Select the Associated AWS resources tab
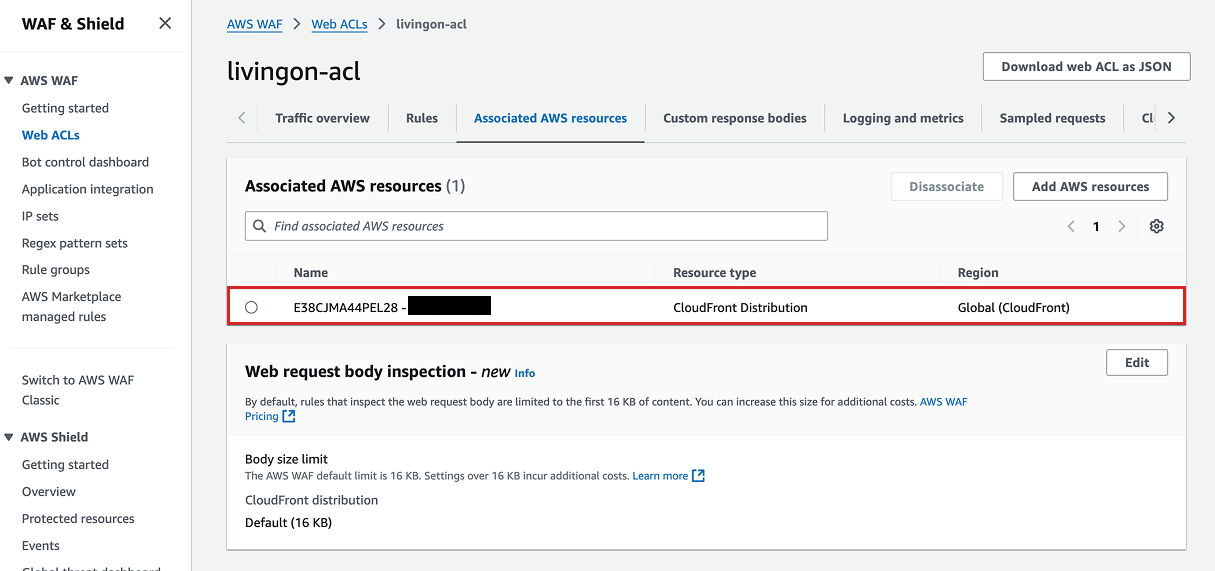Viewport: 1215px width, 571px height. (550, 118)
